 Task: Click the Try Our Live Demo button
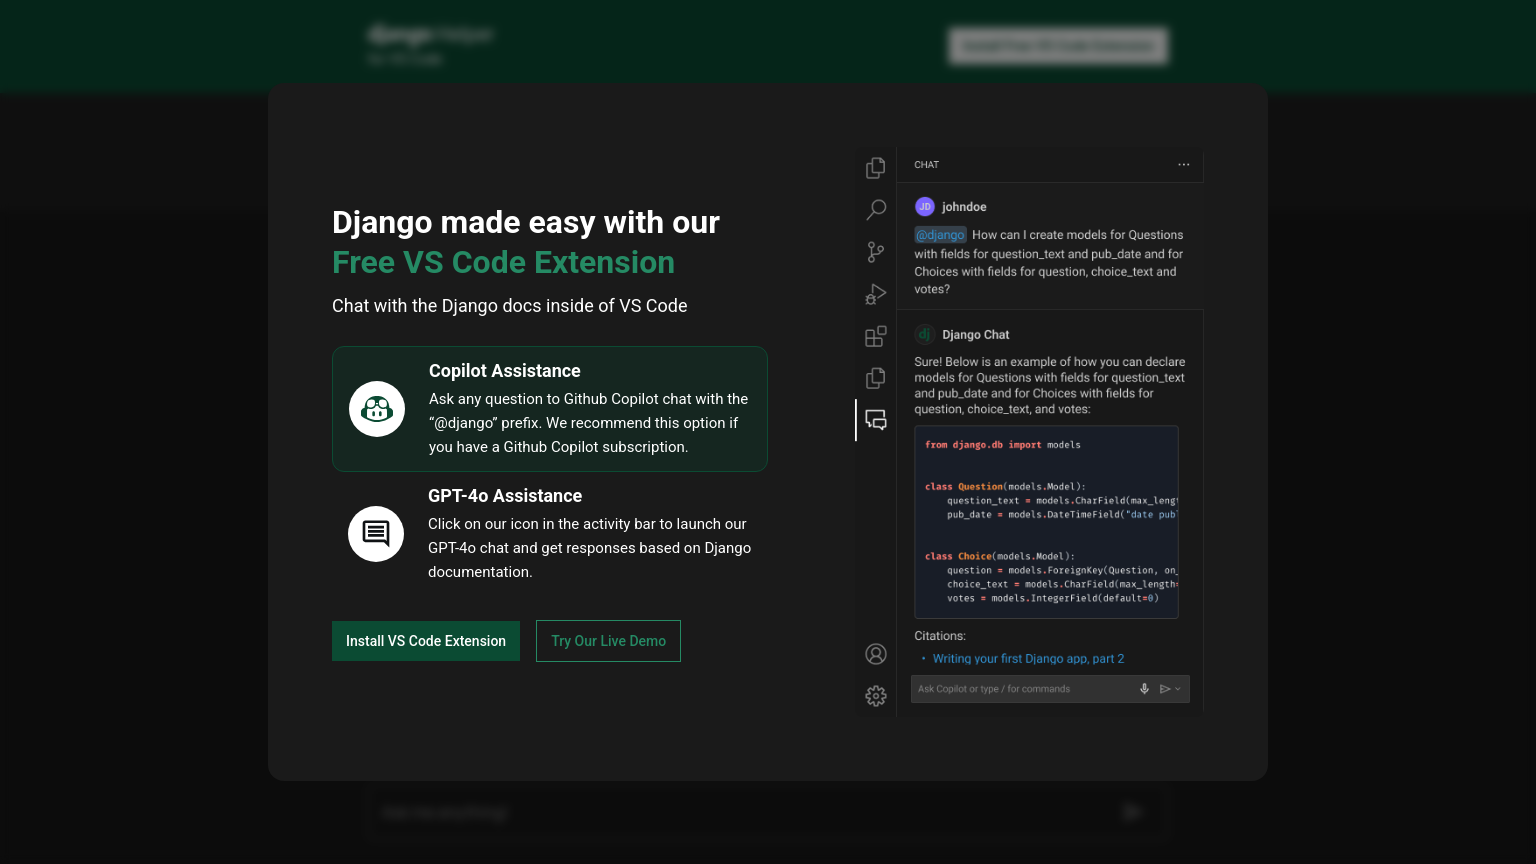(608, 641)
